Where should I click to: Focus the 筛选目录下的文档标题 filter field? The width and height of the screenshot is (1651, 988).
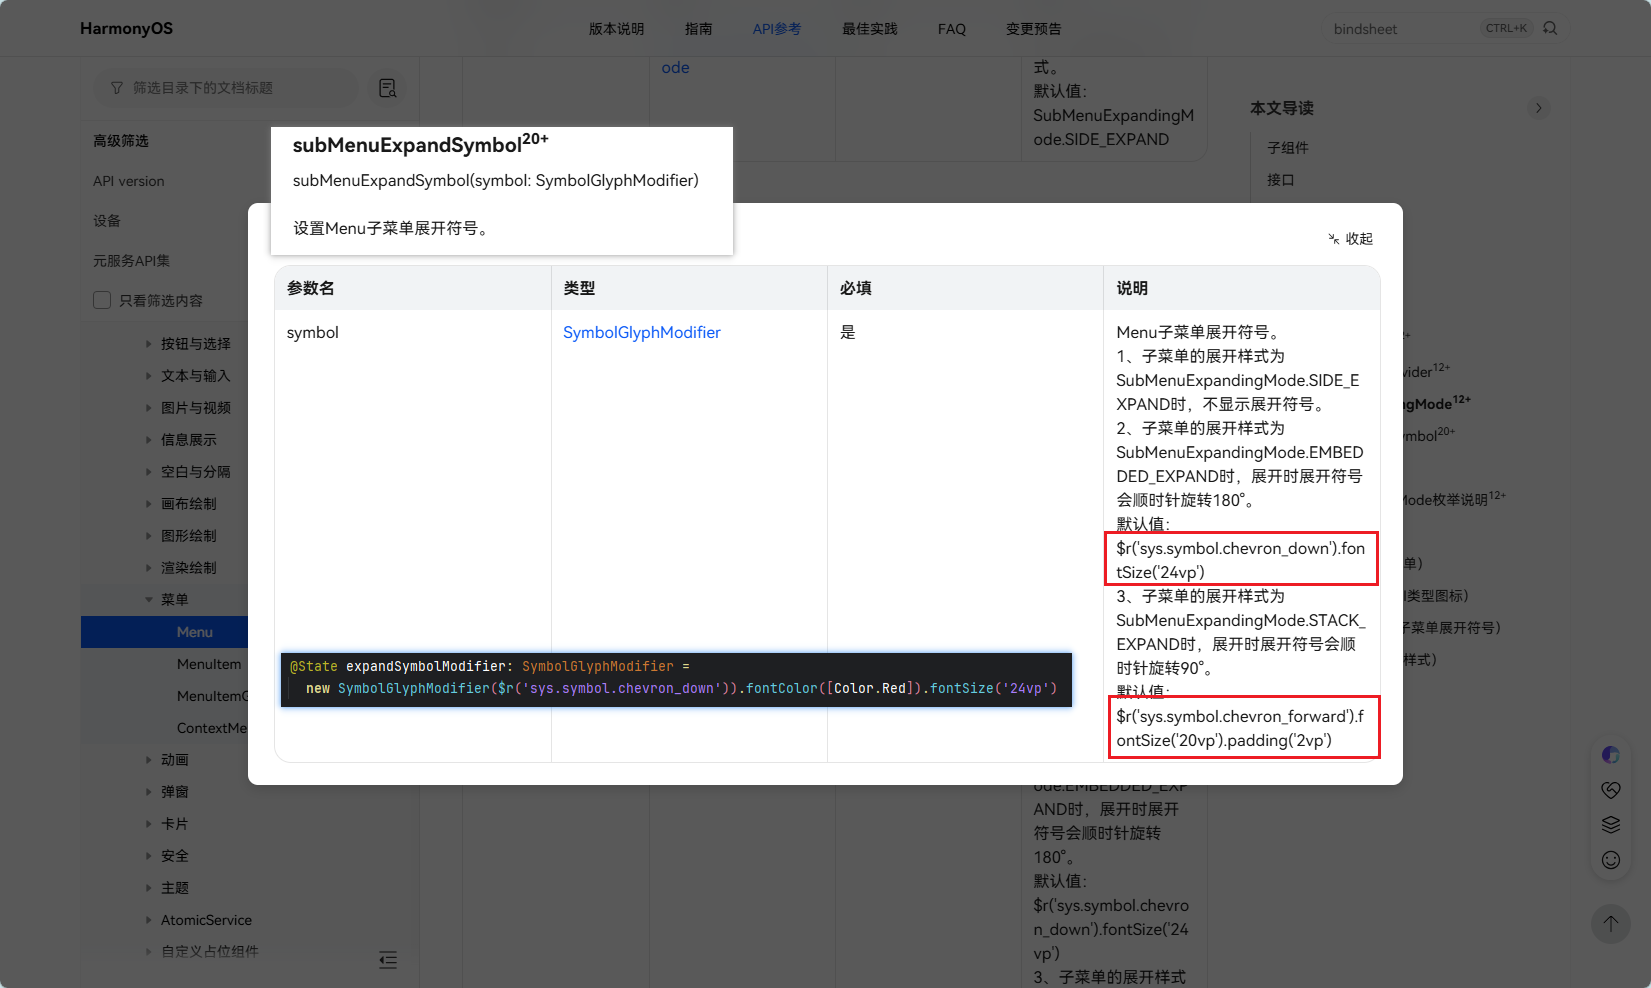point(226,88)
